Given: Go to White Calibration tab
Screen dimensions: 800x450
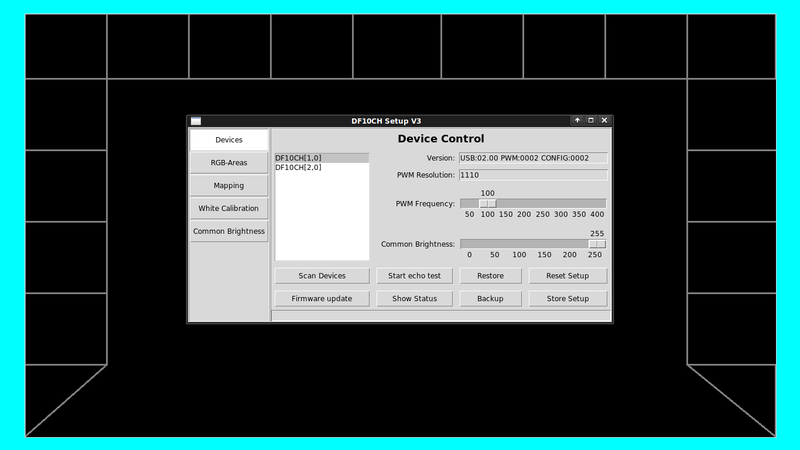Looking at the screenshot, I should pyautogui.click(x=229, y=208).
